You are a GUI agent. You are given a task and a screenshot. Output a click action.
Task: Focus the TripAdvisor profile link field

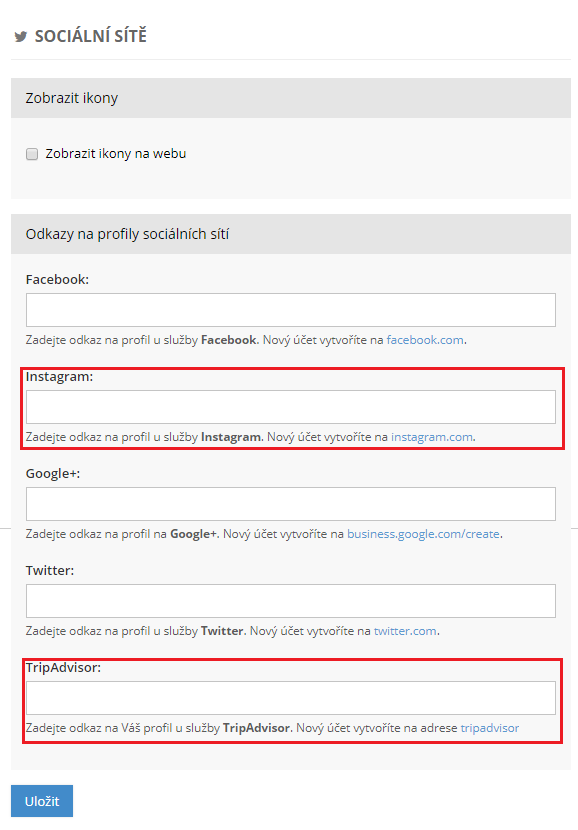(x=291, y=698)
